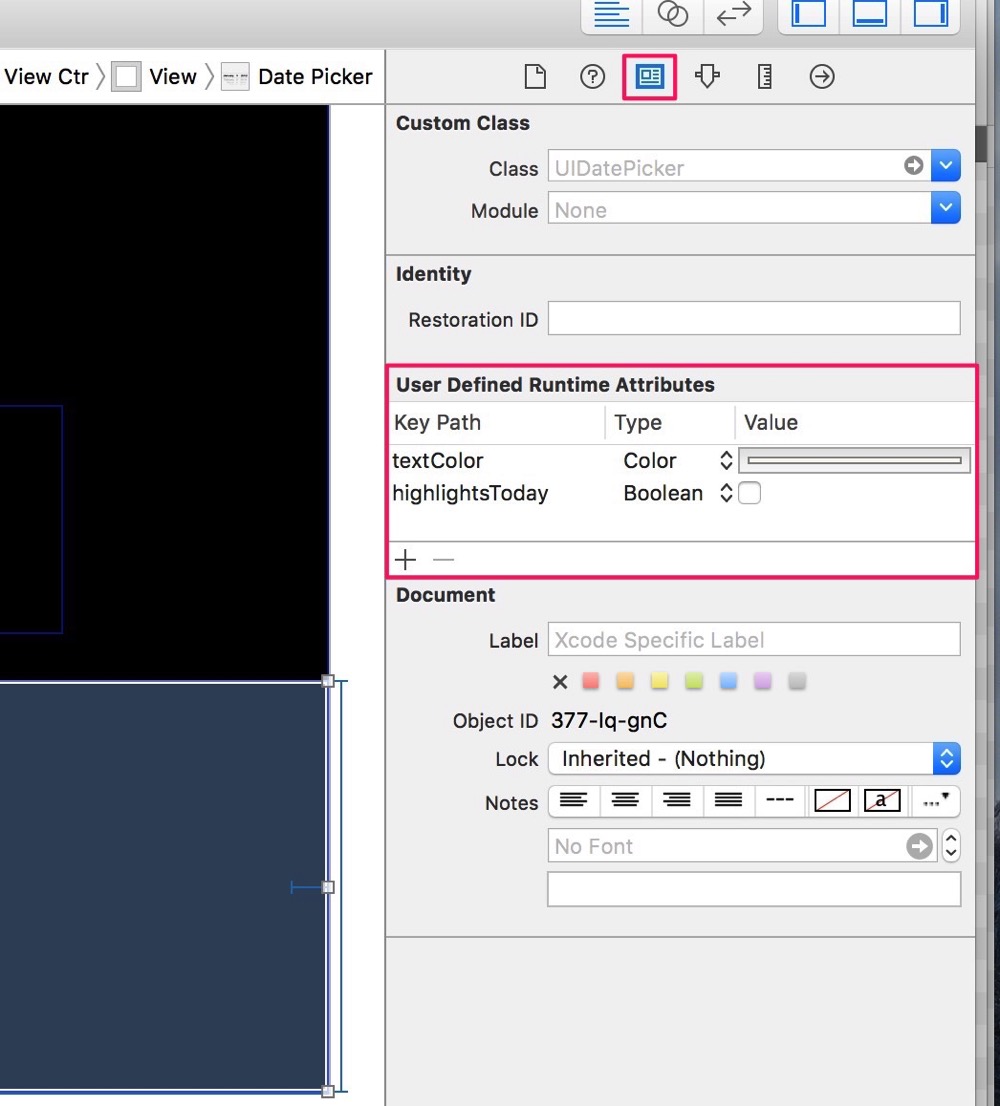This screenshot has height=1106, width=1000.
Task: Set notes text color button
Action: click(x=882, y=801)
